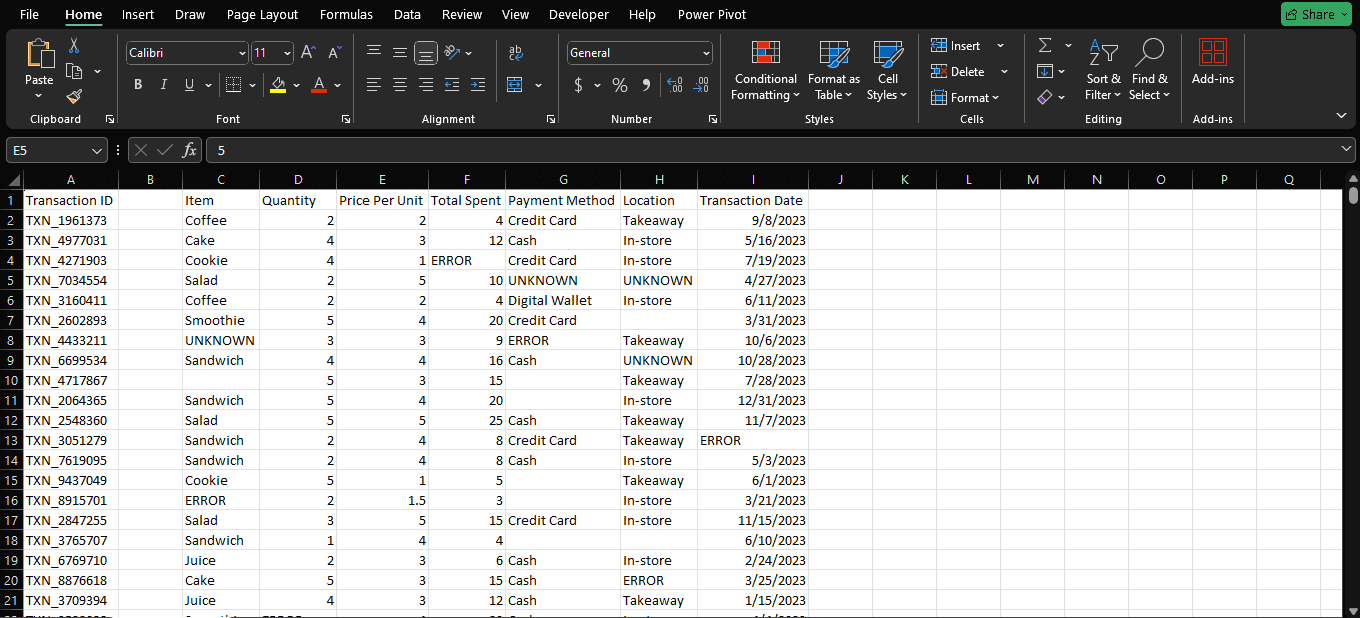This screenshot has height=618, width=1360.
Task: Click the Clear eraser icon
Action: [x=1045, y=97]
